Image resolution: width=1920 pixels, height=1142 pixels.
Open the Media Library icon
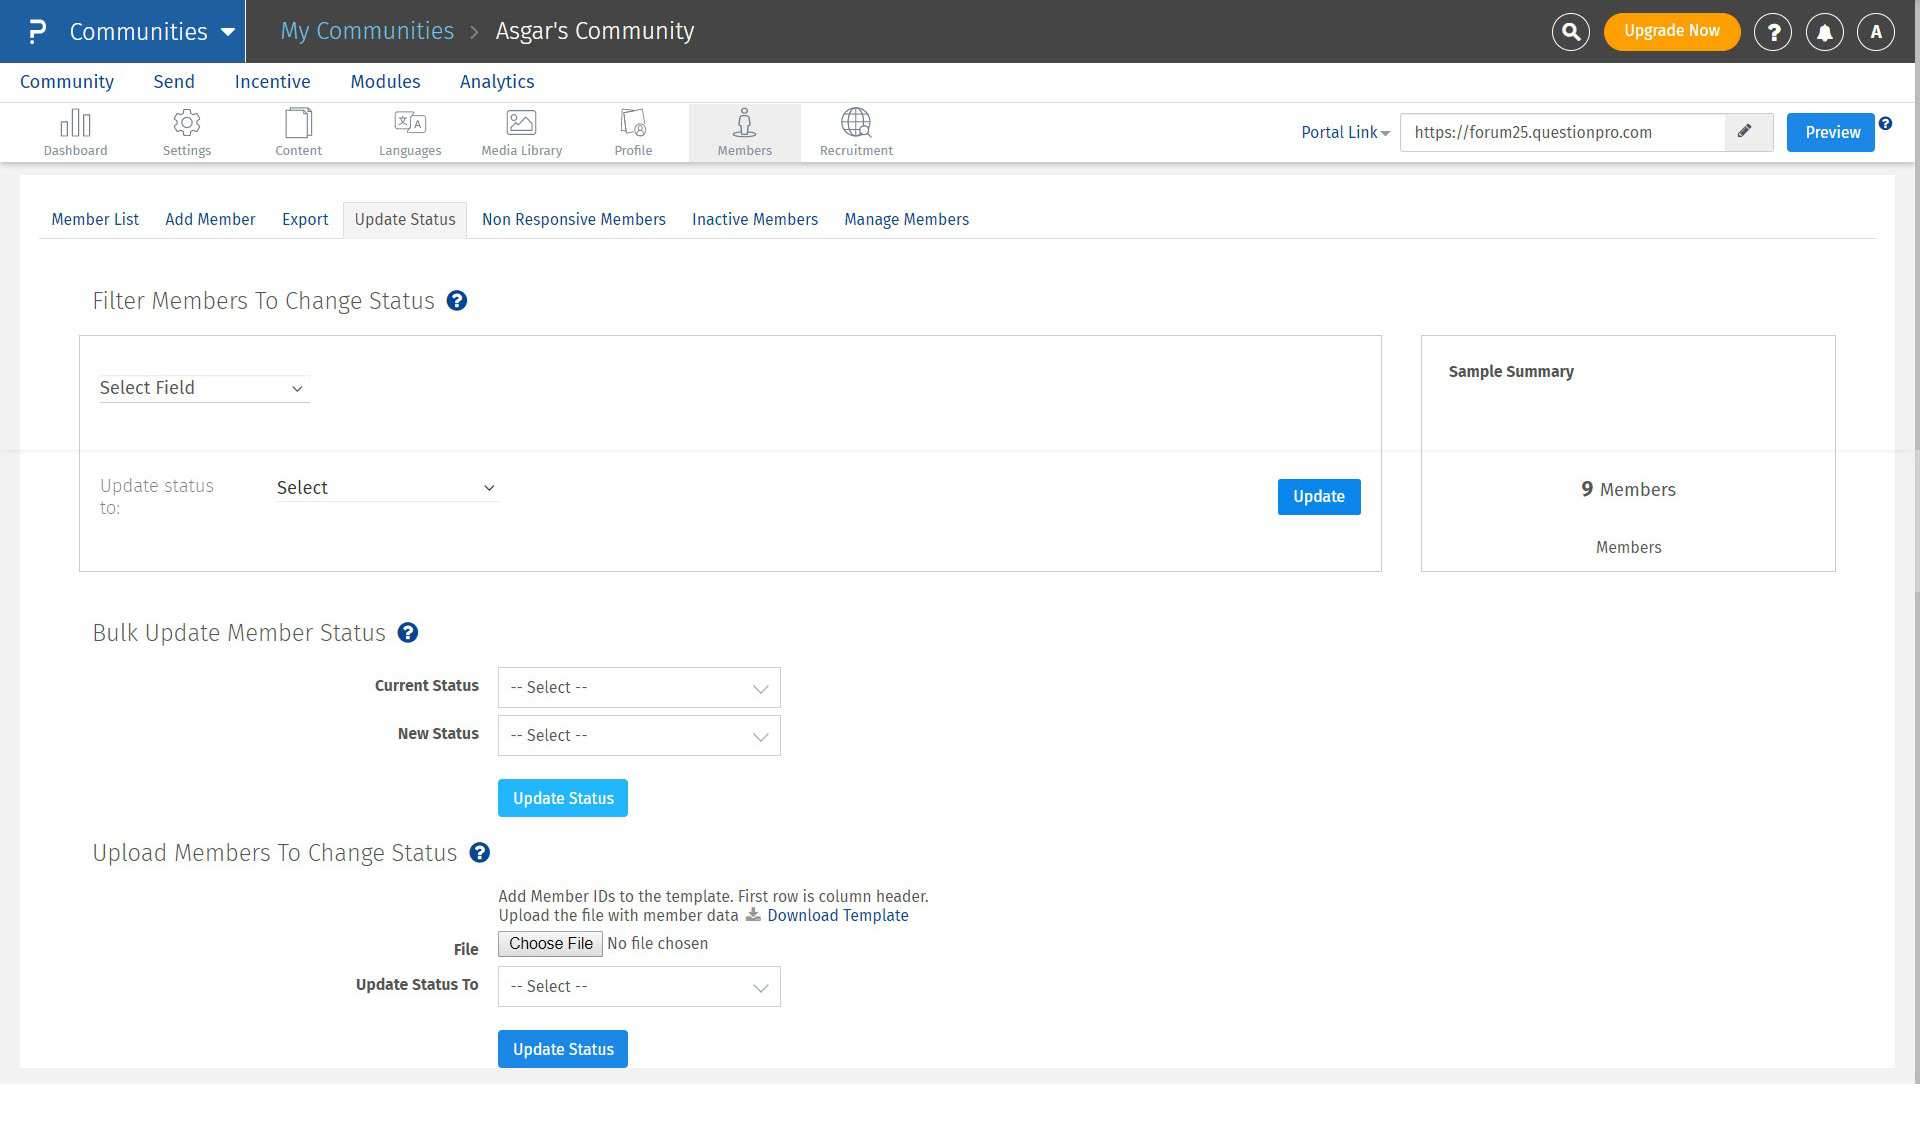521,132
